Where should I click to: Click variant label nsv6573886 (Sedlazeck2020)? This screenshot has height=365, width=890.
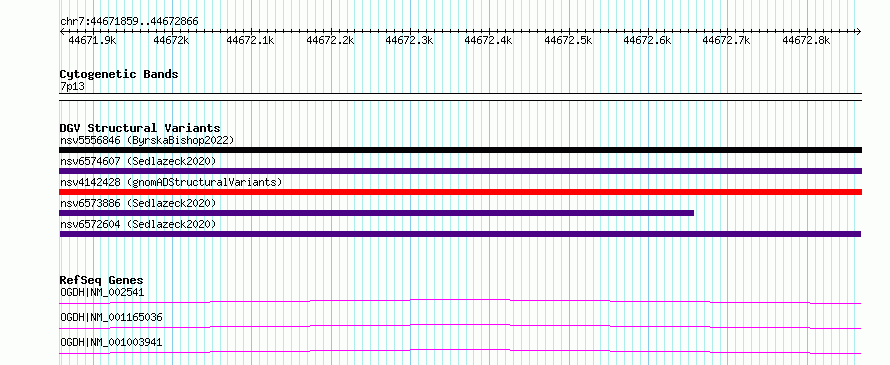(138, 203)
